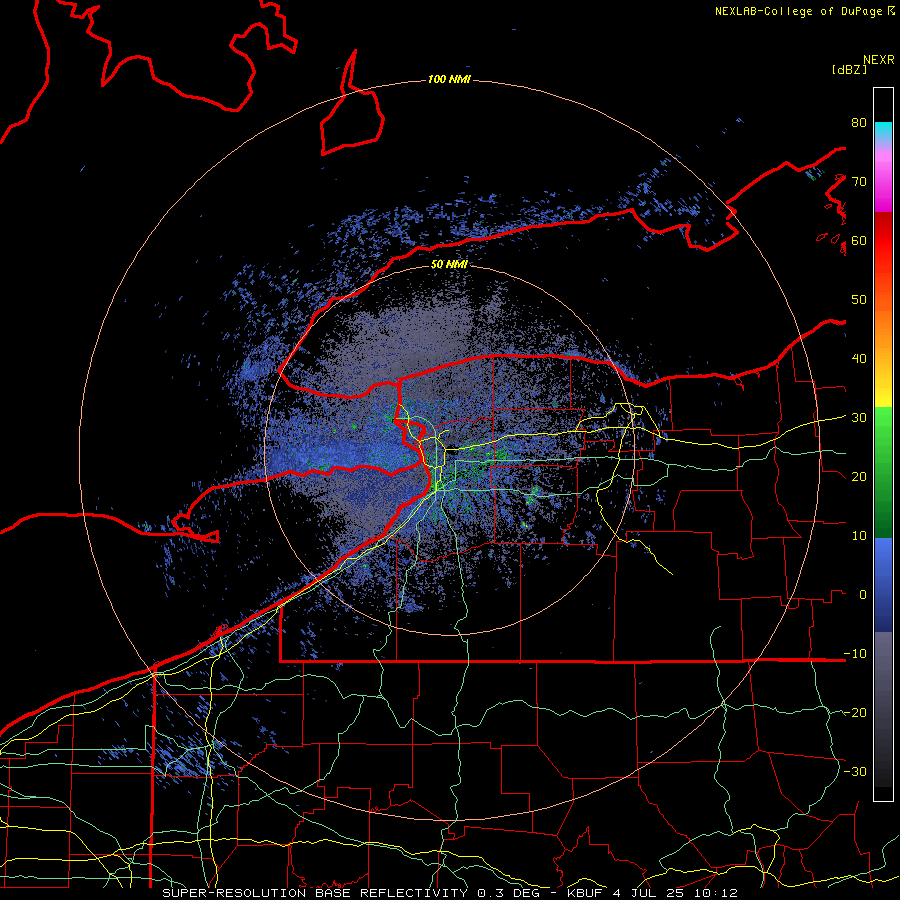This screenshot has width=900, height=900.
Task: Click the 80 value on dBZ scale
Action: point(859,123)
